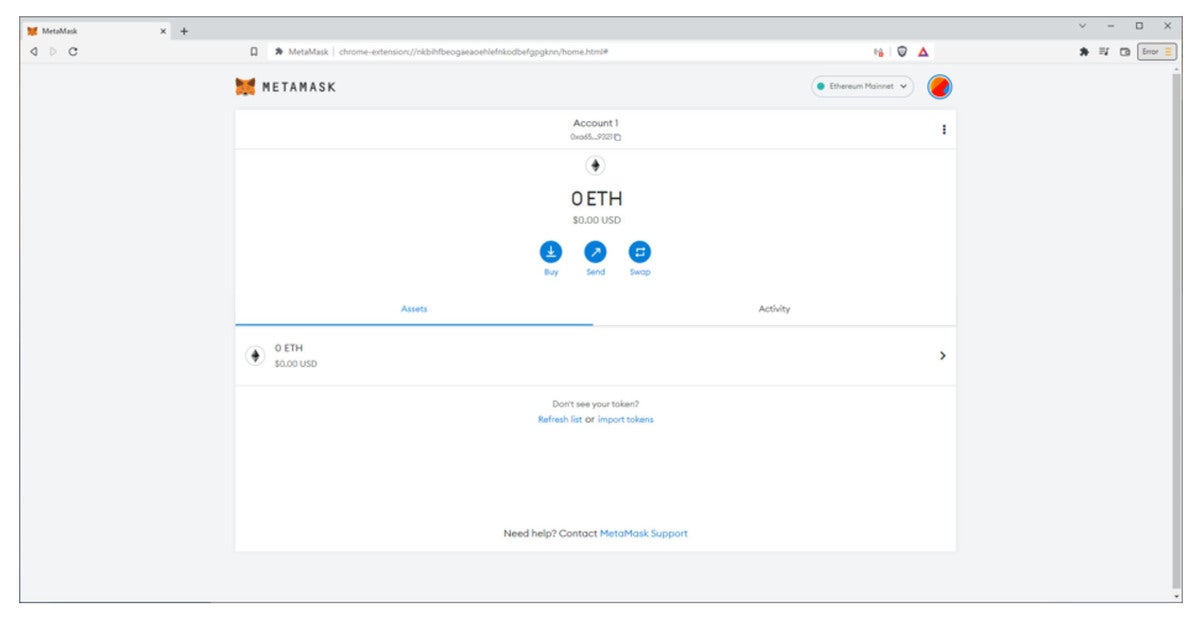Copy the account address 0xa65...9321
This screenshot has height=630, width=1199.
coord(595,137)
